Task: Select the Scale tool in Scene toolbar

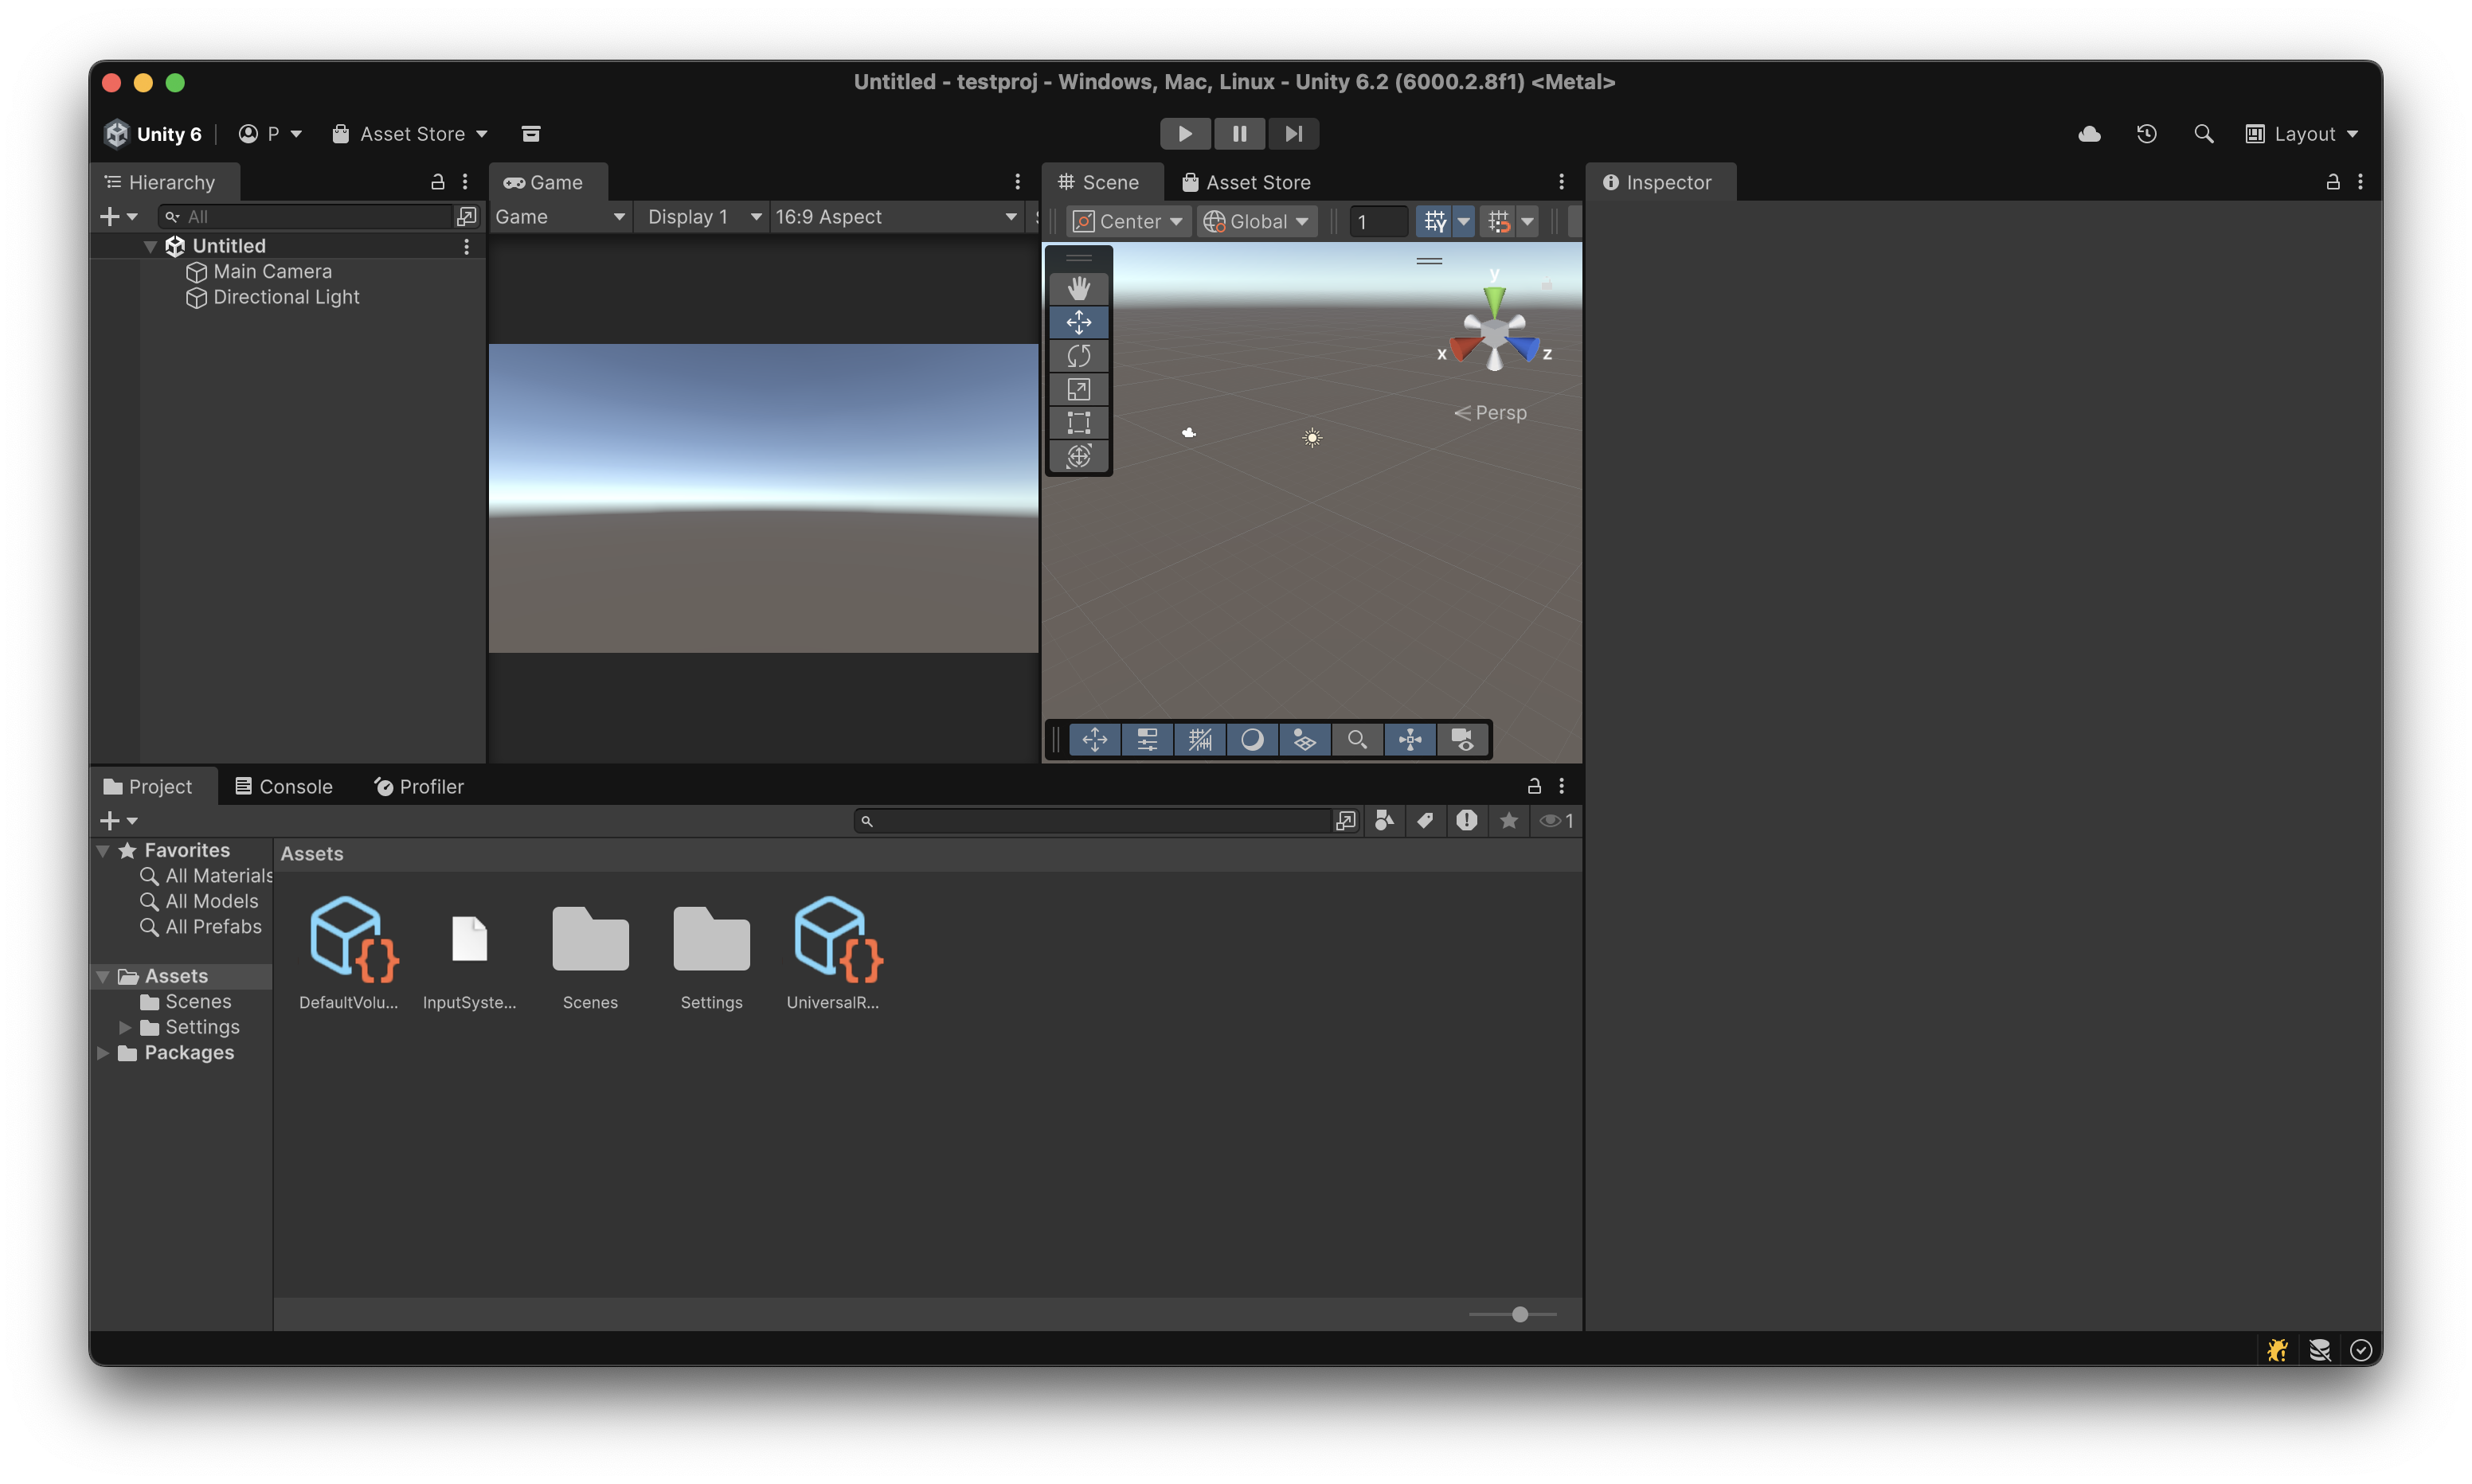Action: pos(1078,390)
